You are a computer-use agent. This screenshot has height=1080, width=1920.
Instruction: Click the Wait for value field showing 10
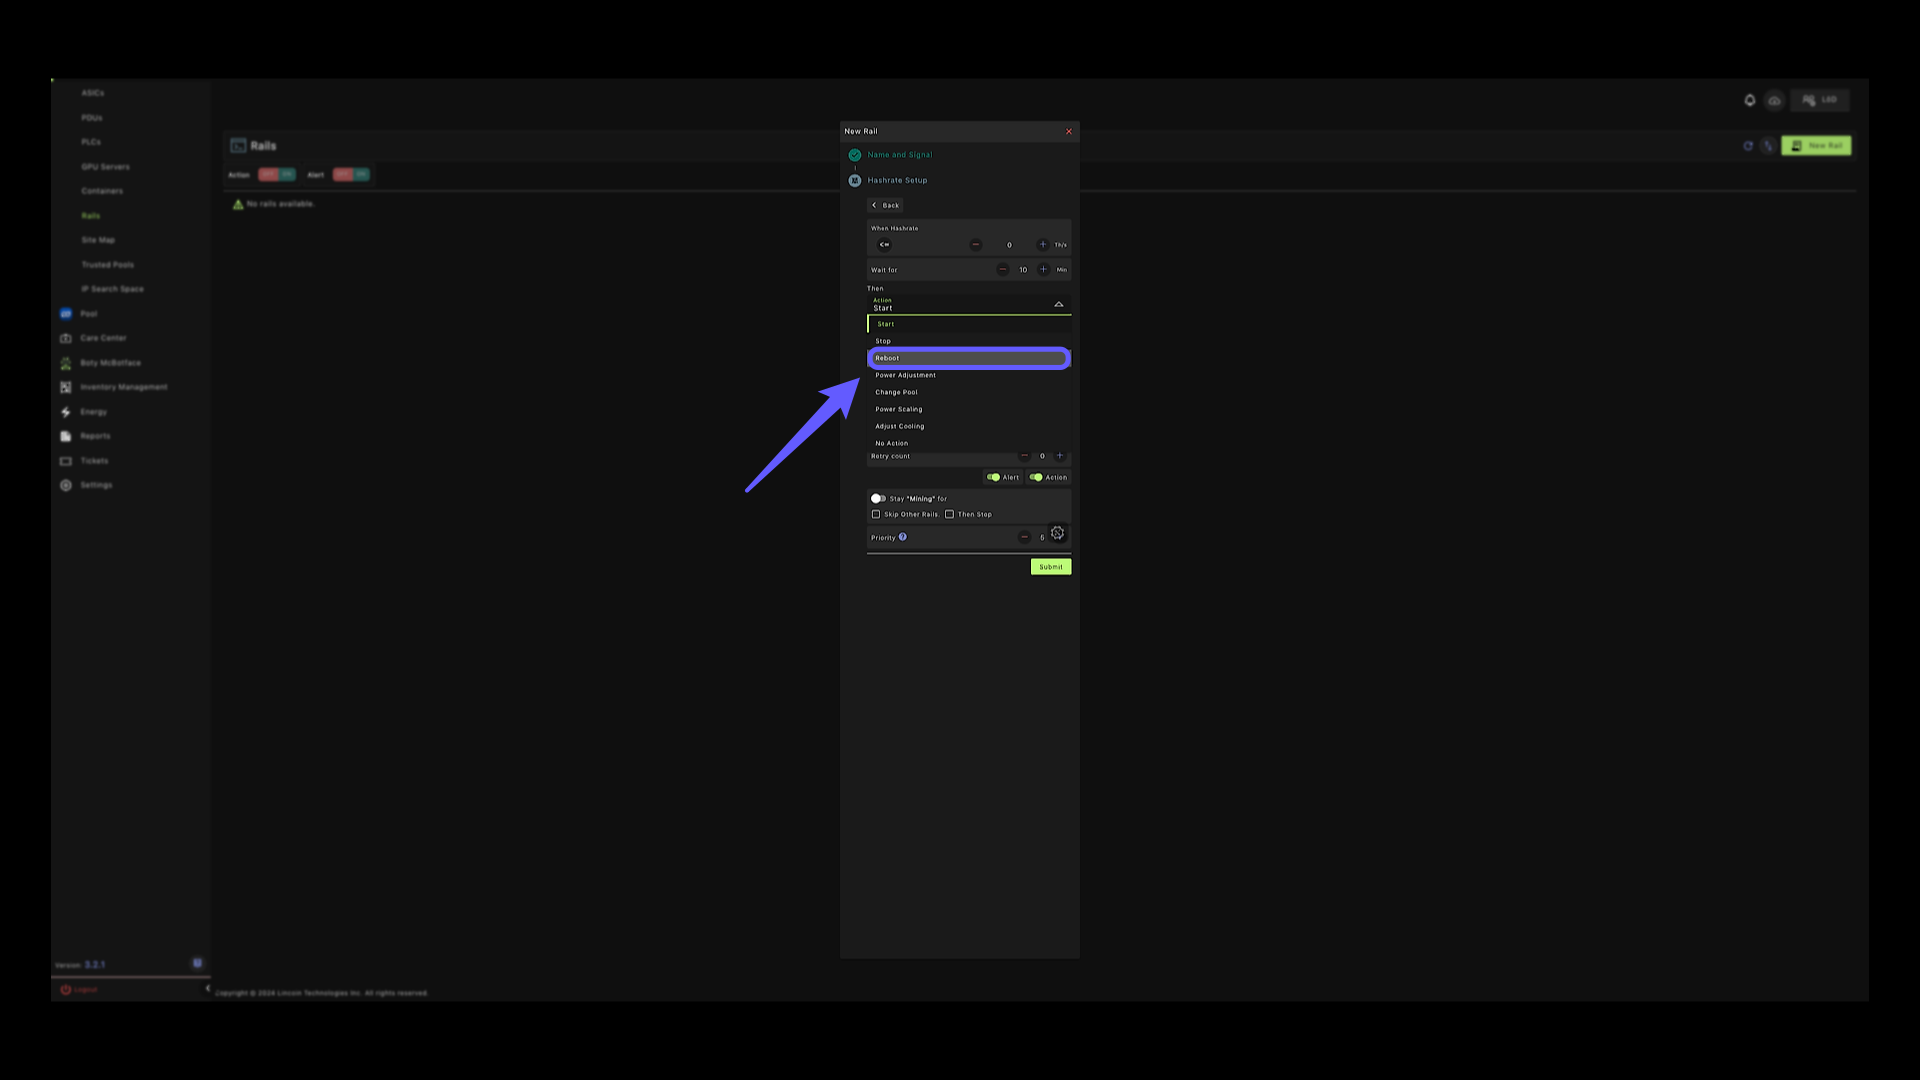point(1023,270)
